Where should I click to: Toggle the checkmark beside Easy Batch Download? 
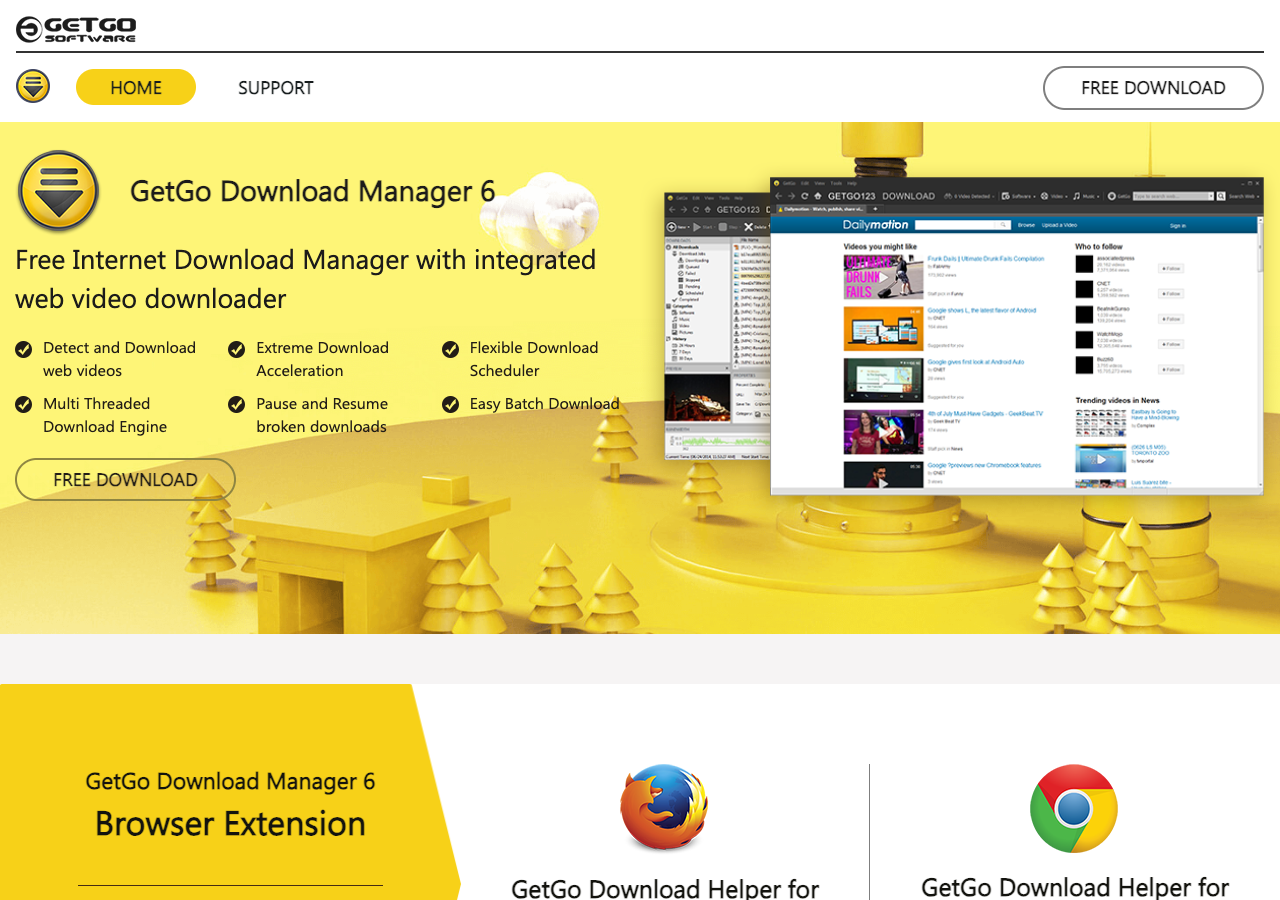click(450, 404)
